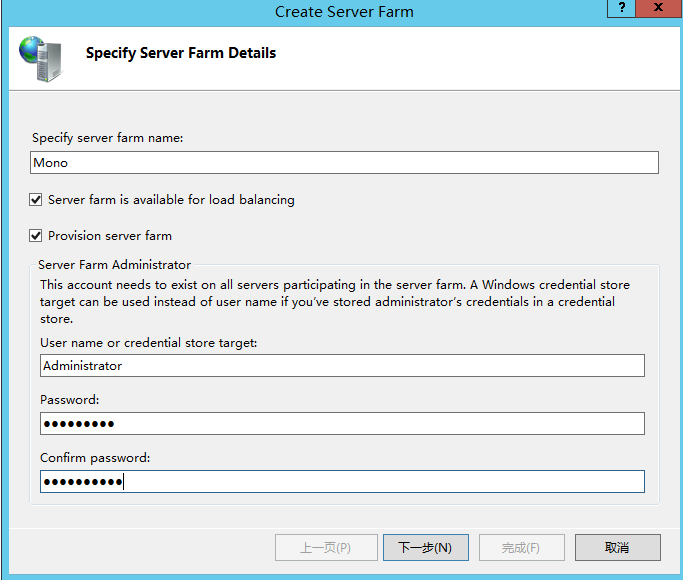Focus the server farm name field containing Mono
The width and height of the screenshot is (683, 580).
click(344, 162)
